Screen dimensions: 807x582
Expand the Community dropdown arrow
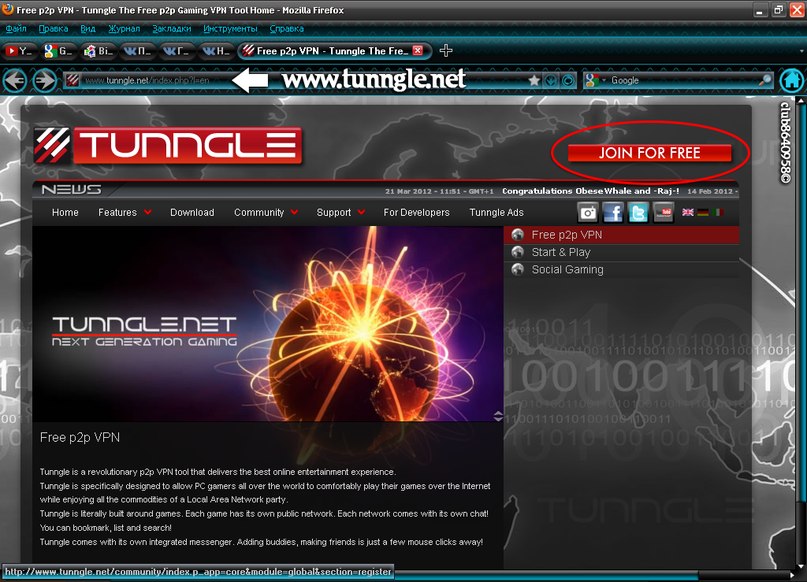click(x=294, y=211)
